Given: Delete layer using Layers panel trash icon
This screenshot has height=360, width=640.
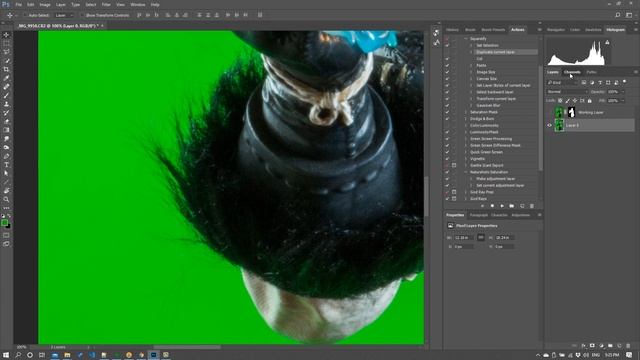Looking at the screenshot, I should click(x=628, y=346).
